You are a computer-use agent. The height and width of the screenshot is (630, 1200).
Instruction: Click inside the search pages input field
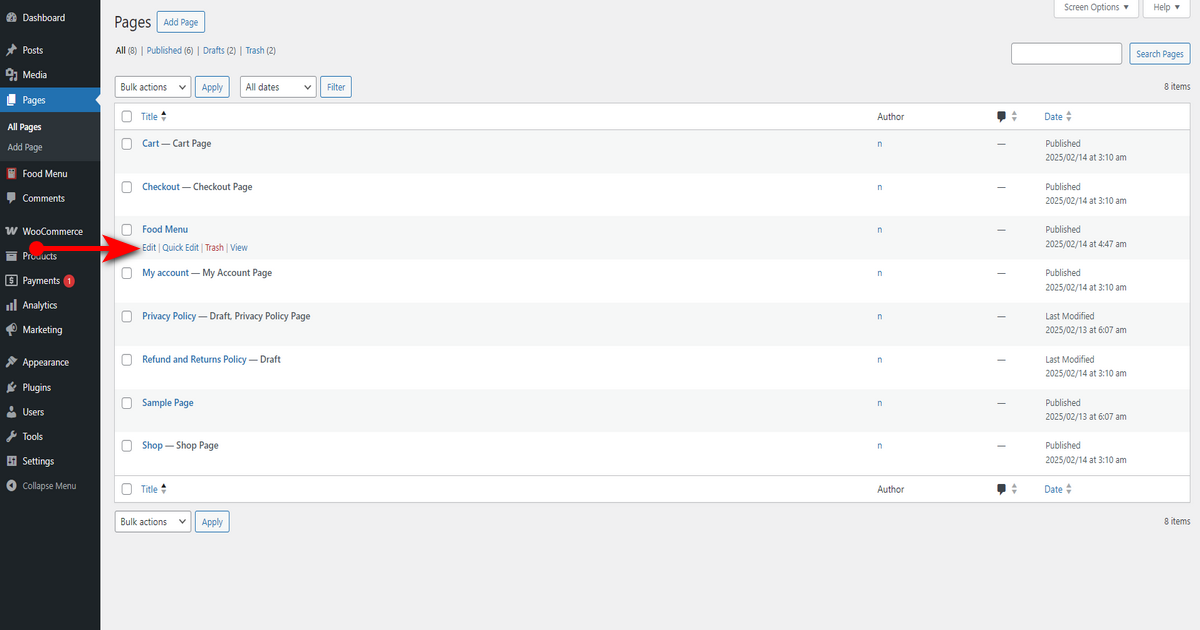pos(1067,54)
